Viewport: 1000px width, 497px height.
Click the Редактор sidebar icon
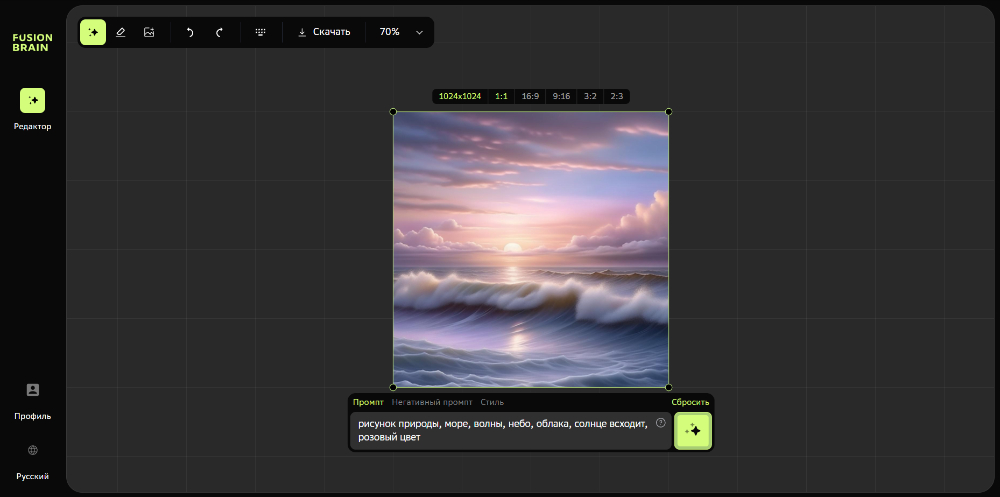[32, 101]
